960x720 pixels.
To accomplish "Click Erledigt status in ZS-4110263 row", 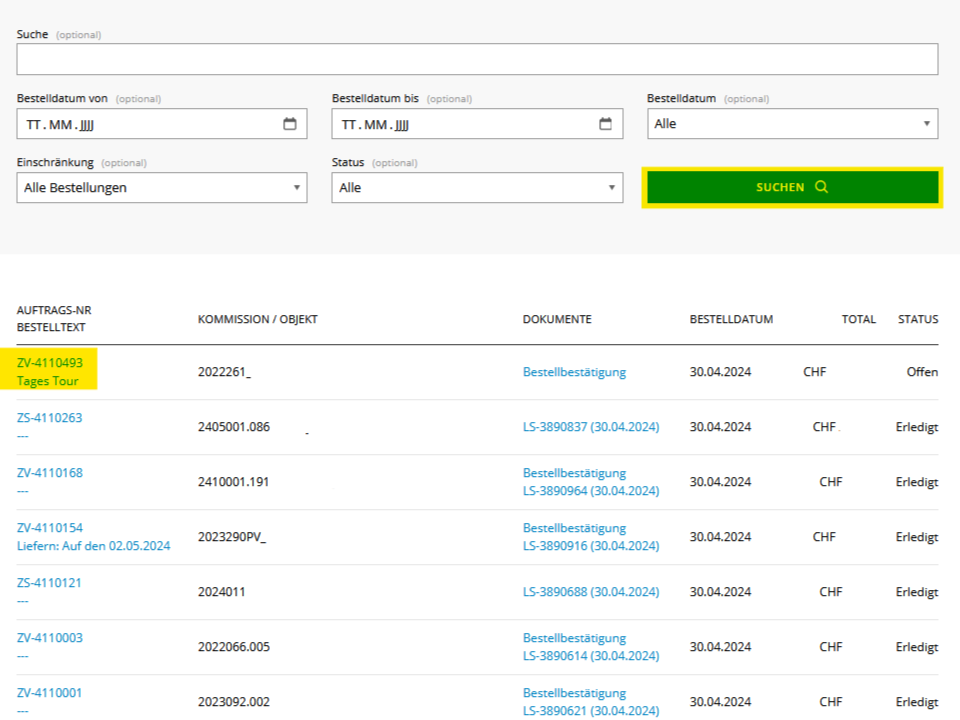I will 917,427.
